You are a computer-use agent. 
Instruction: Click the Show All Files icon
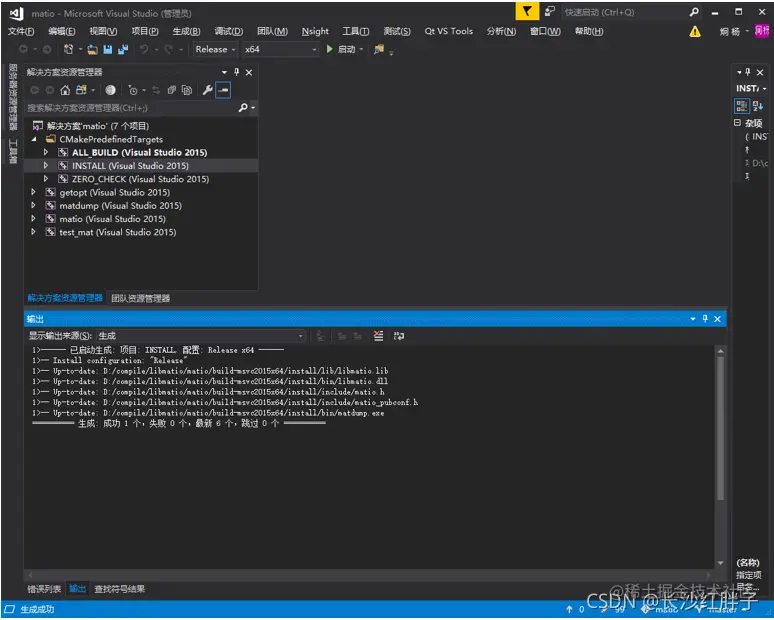coord(187,90)
